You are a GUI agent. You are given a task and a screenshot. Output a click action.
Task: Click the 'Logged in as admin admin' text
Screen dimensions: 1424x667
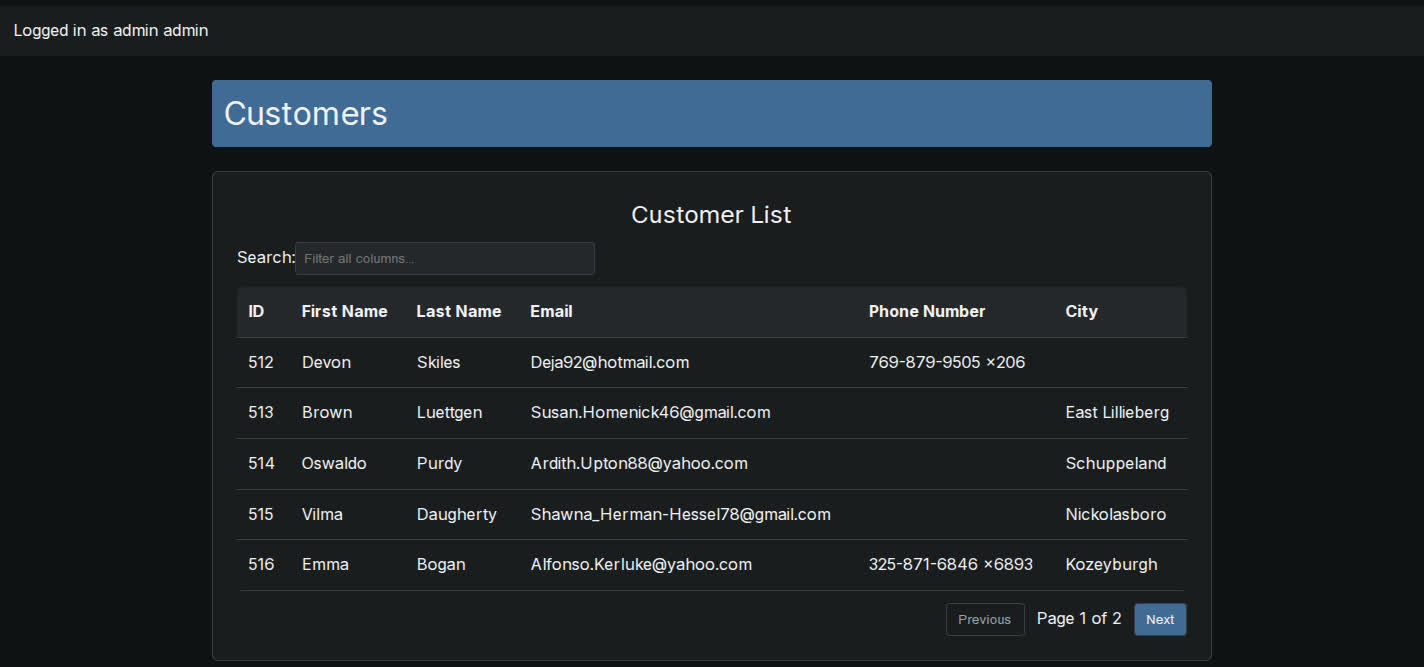click(111, 30)
